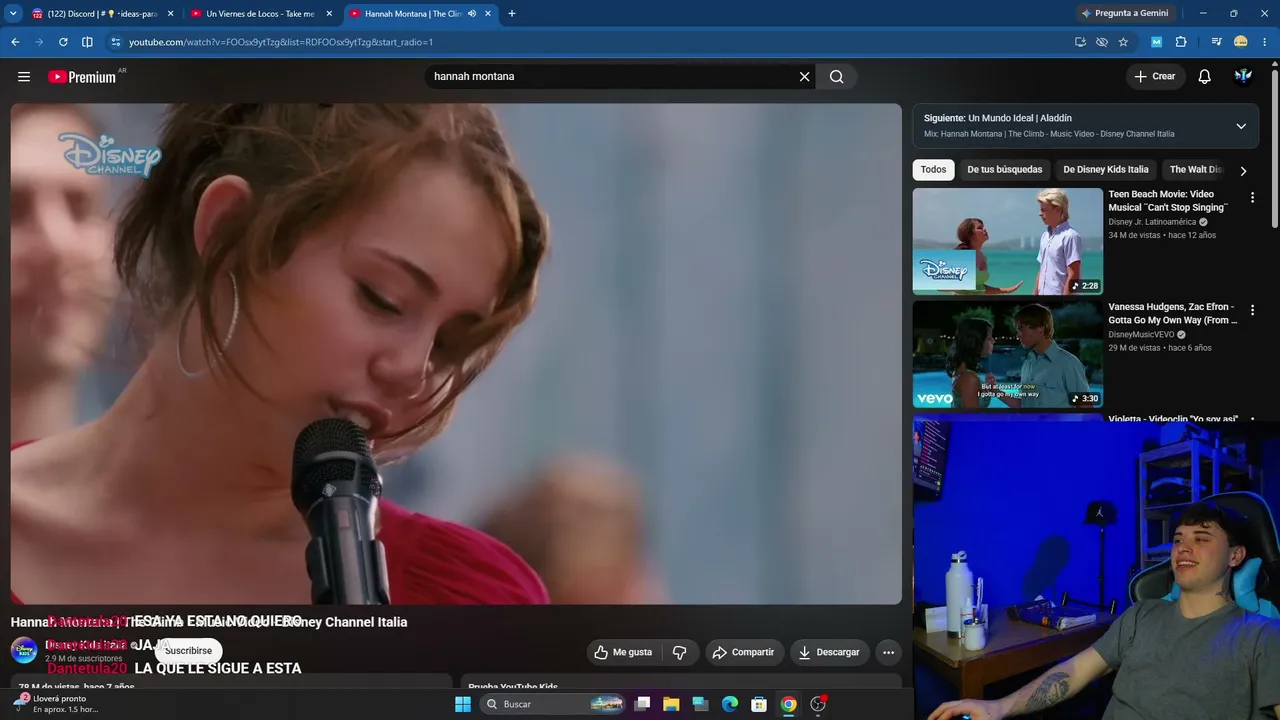Click the Suscribirse button

[188, 651]
